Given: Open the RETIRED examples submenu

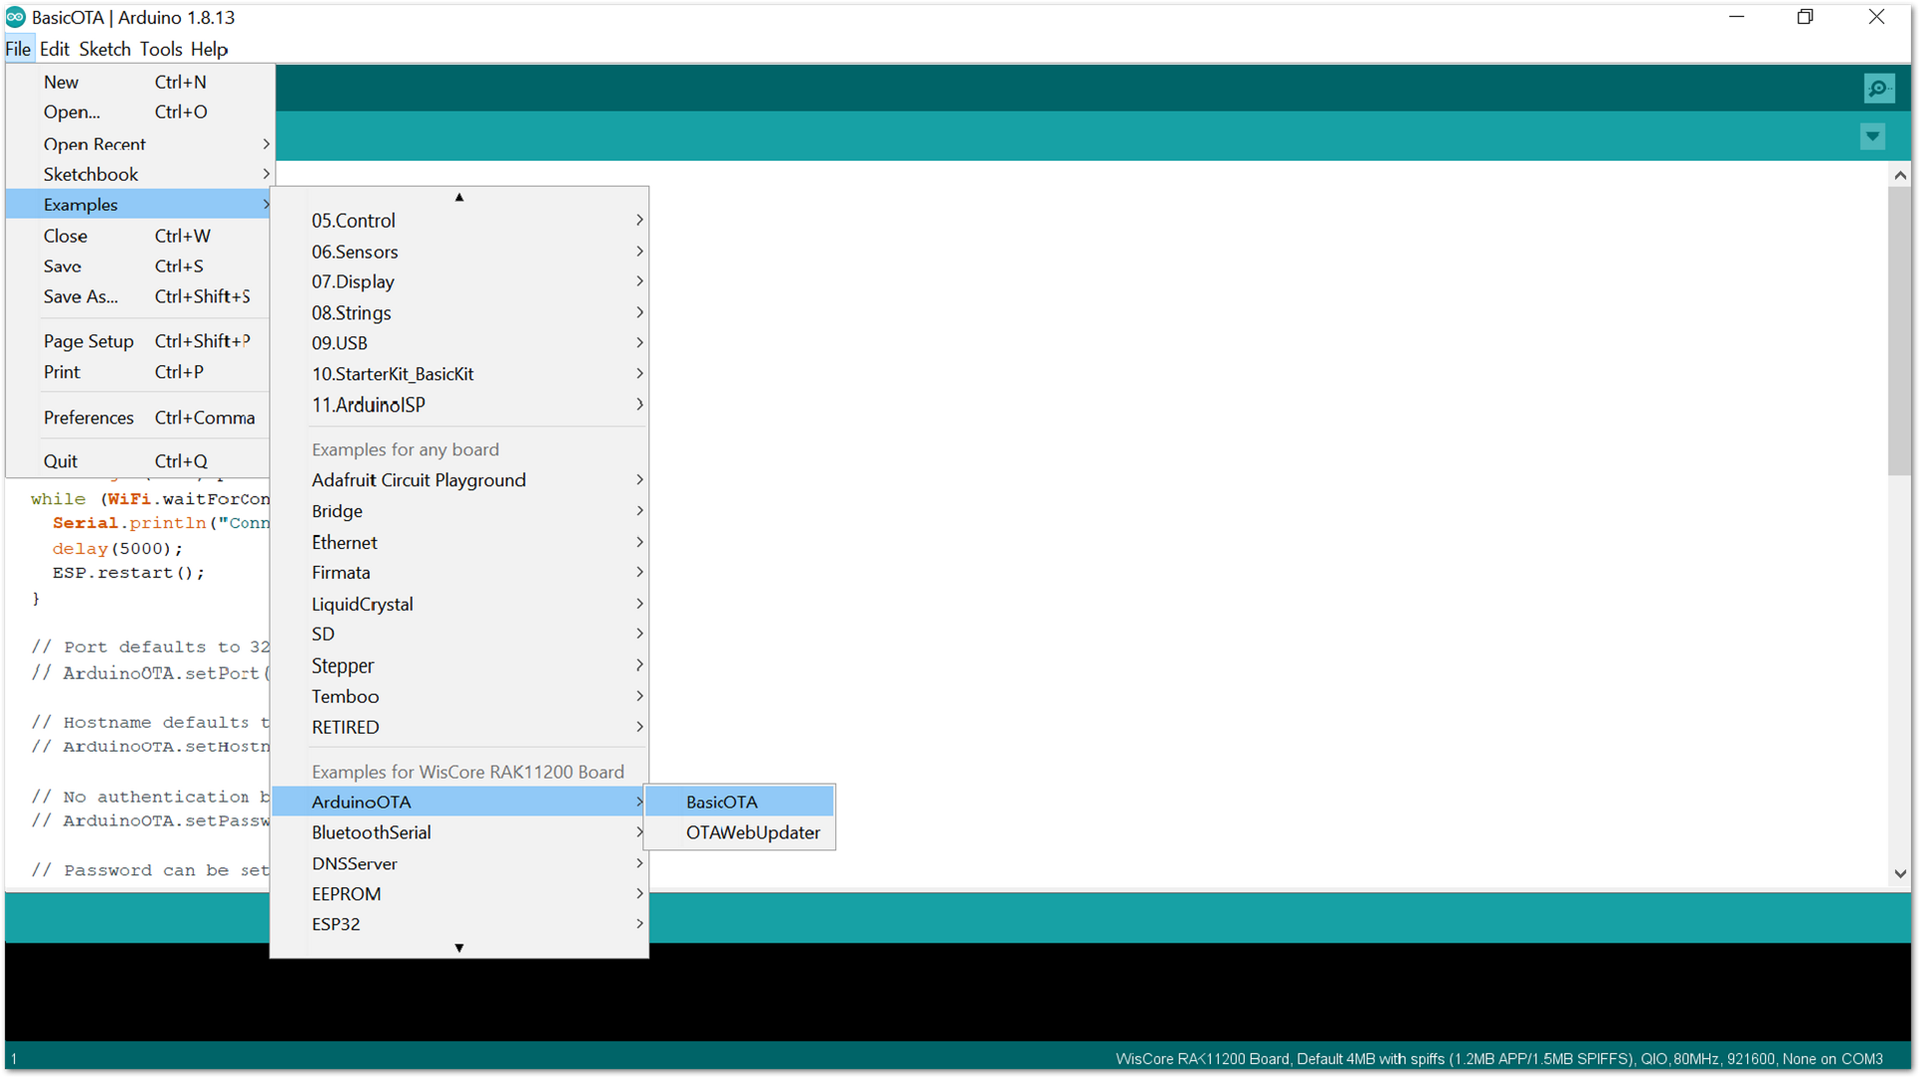Looking at the screenshot, I should [460, 727].
